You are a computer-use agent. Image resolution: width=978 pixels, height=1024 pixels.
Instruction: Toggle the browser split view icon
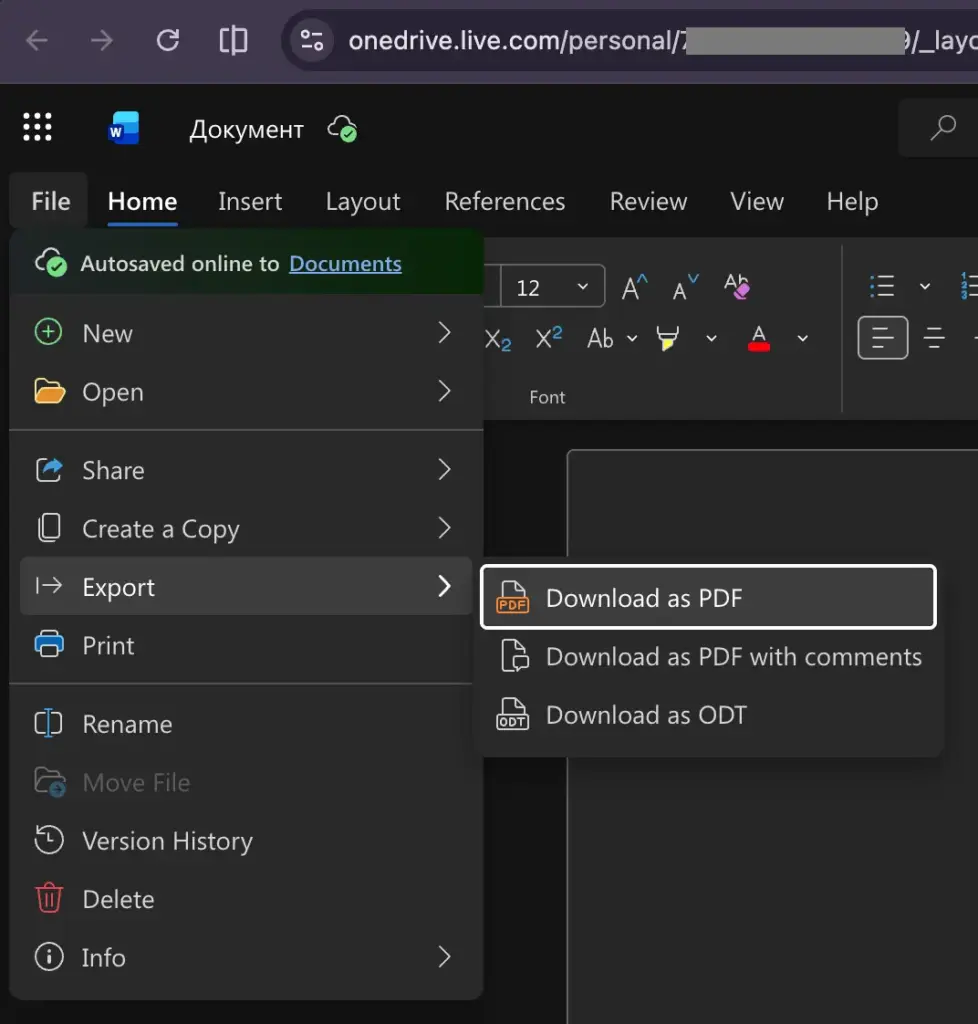(233, 40)
